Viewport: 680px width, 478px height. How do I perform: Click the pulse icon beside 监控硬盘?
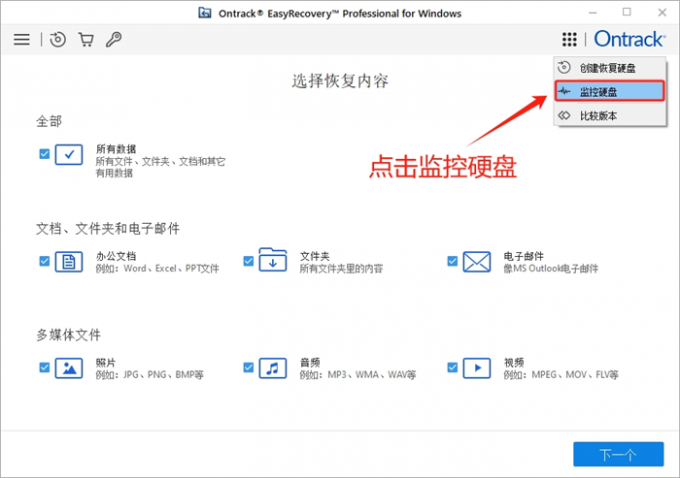564,91
